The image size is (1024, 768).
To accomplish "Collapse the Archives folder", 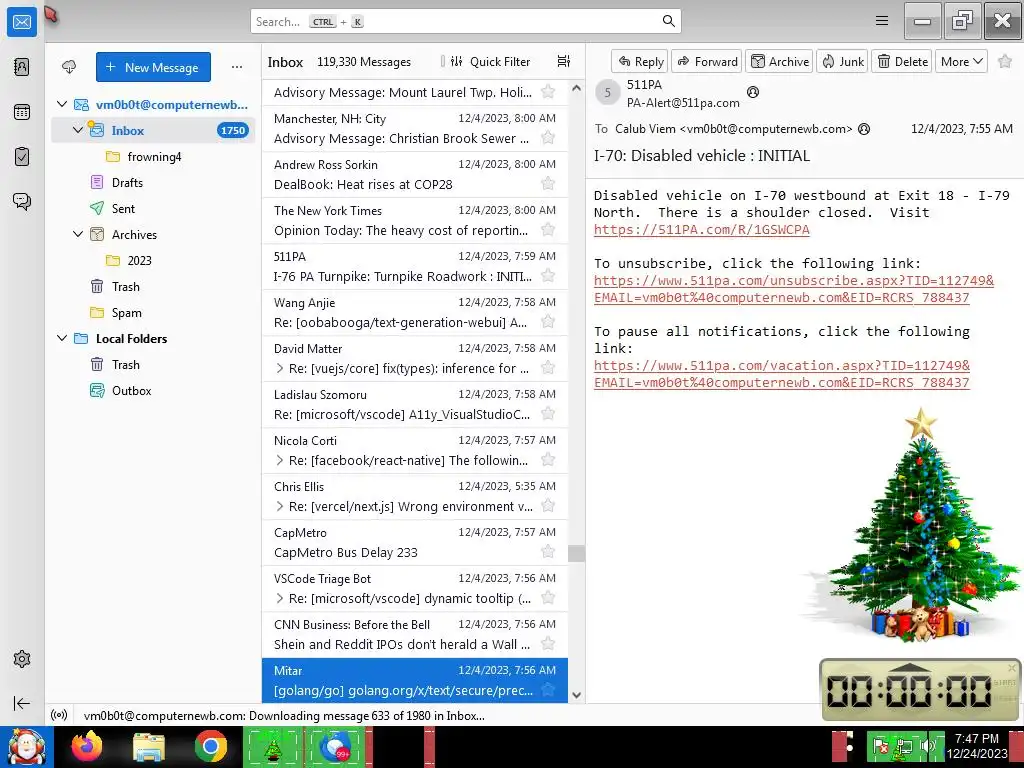I will pos(78,234).
